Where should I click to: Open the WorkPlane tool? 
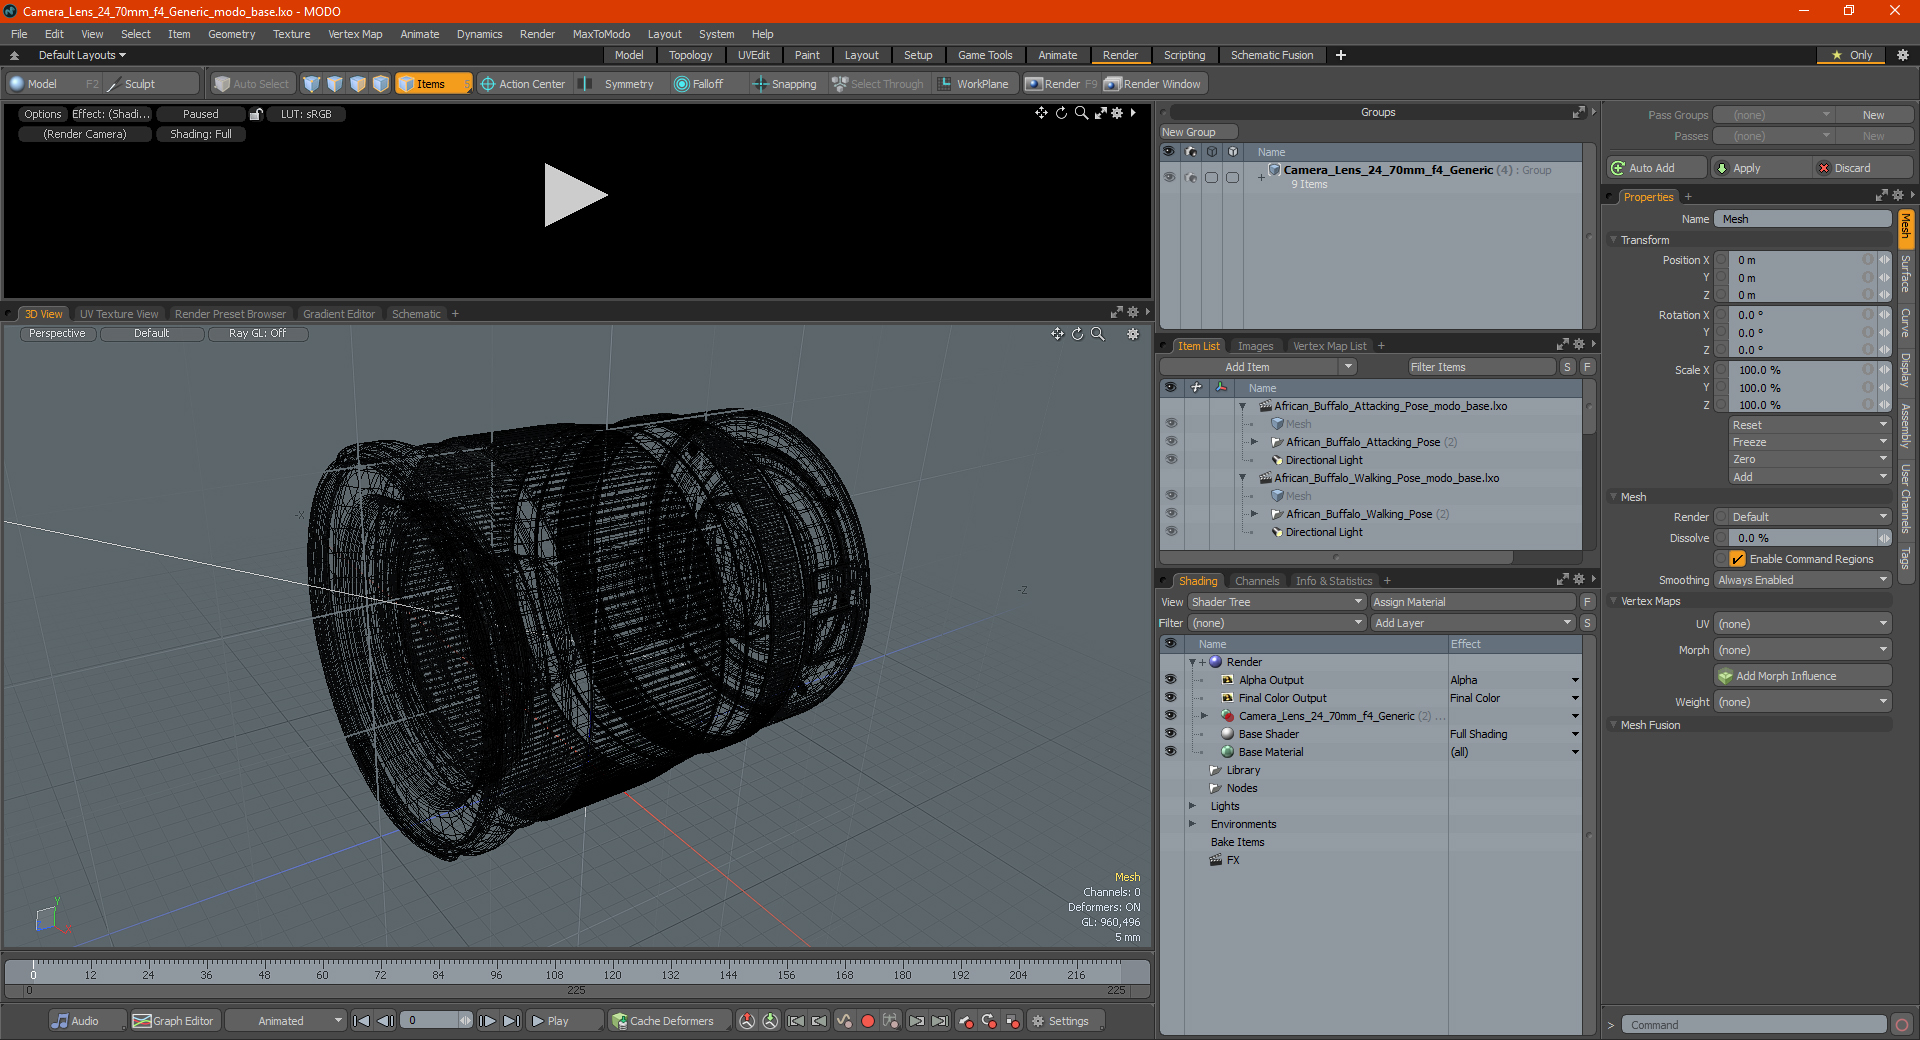click(973, 84)
